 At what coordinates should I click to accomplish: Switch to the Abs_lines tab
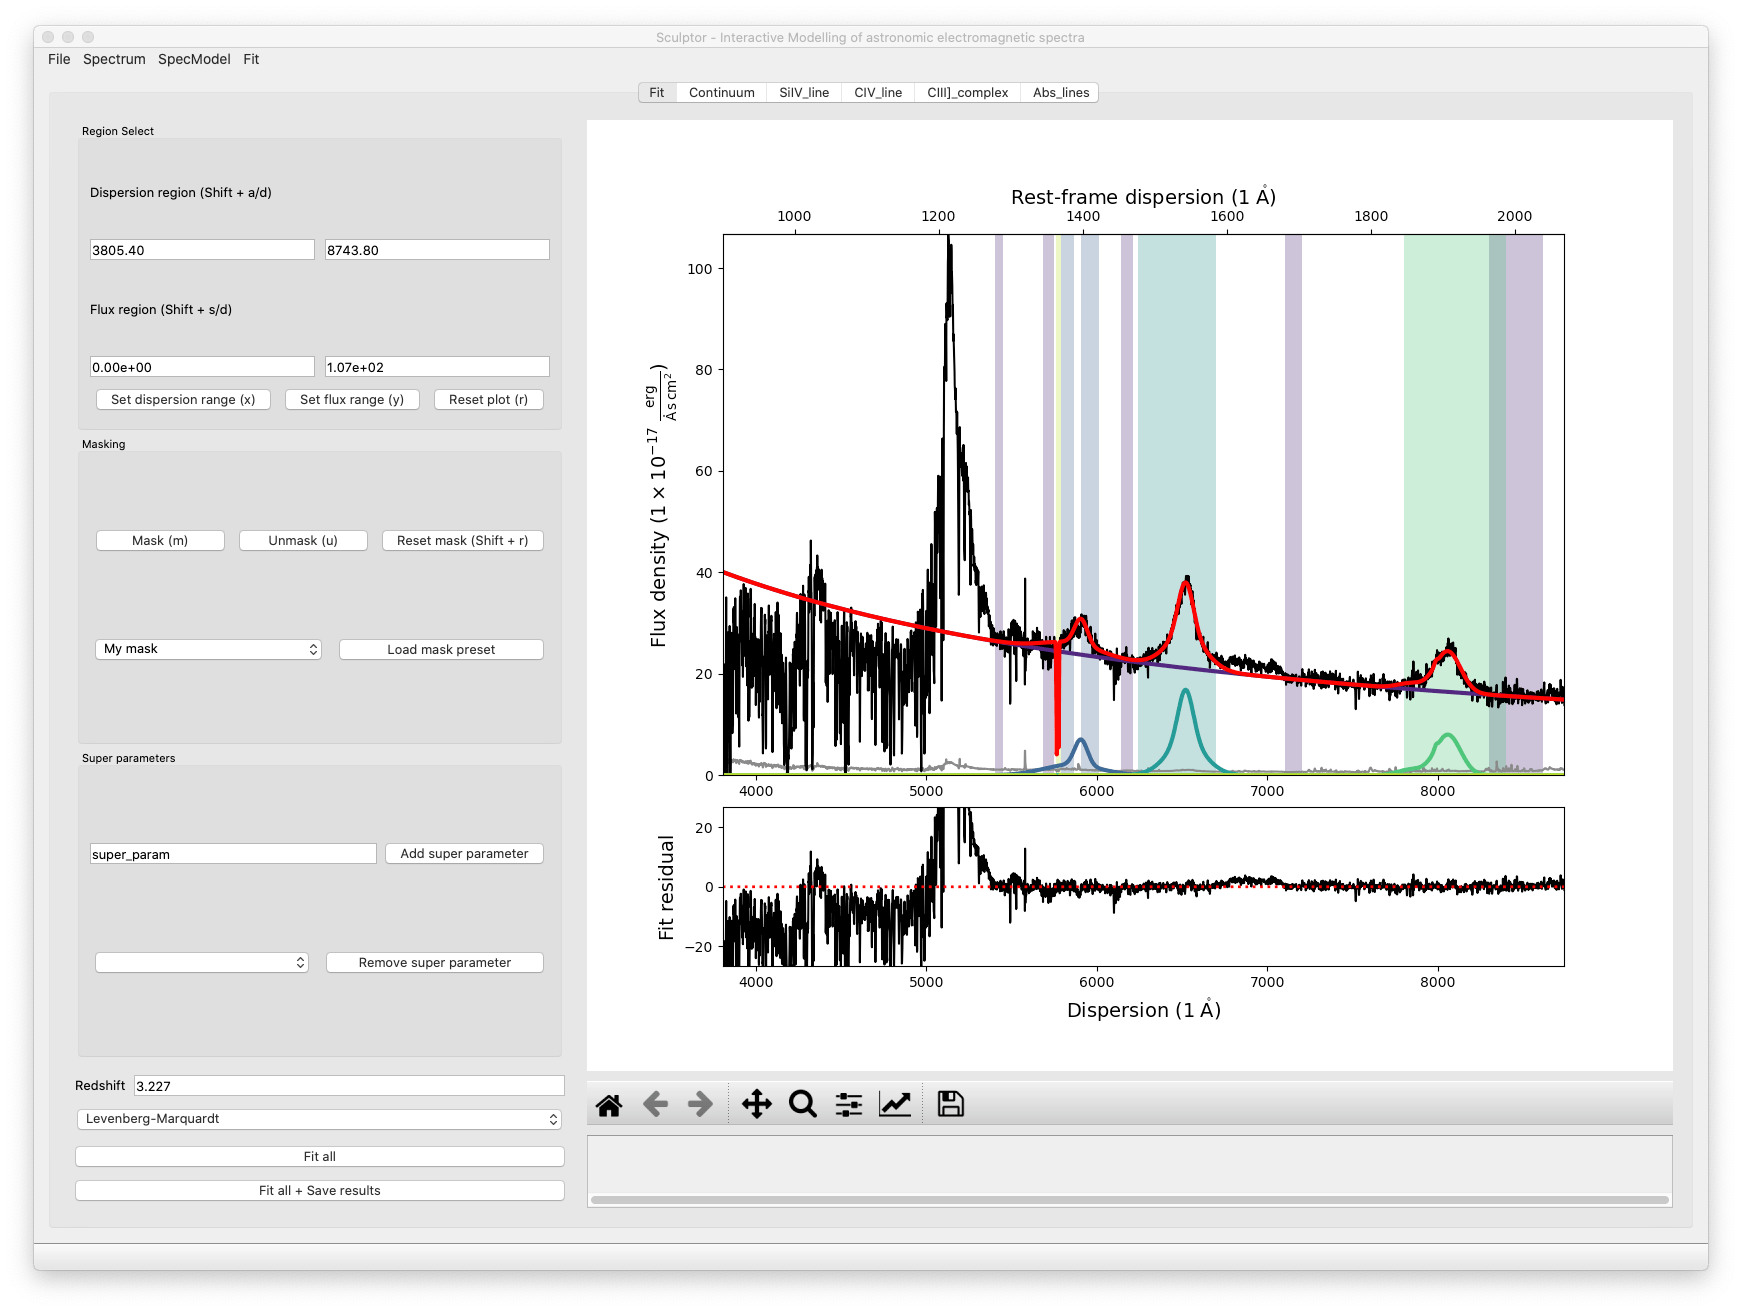pyautogui.click(x=1061, y=93)
